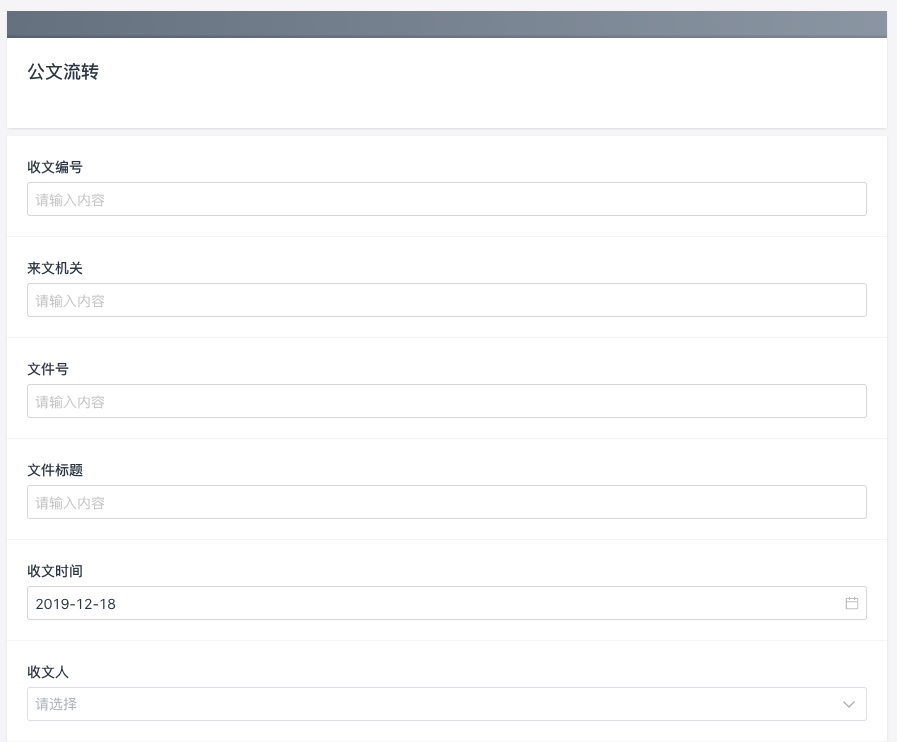The width and height of the screenshot is (897, 742).
Task: Select the 请选择 placeholder text
Action: point(56,704)
